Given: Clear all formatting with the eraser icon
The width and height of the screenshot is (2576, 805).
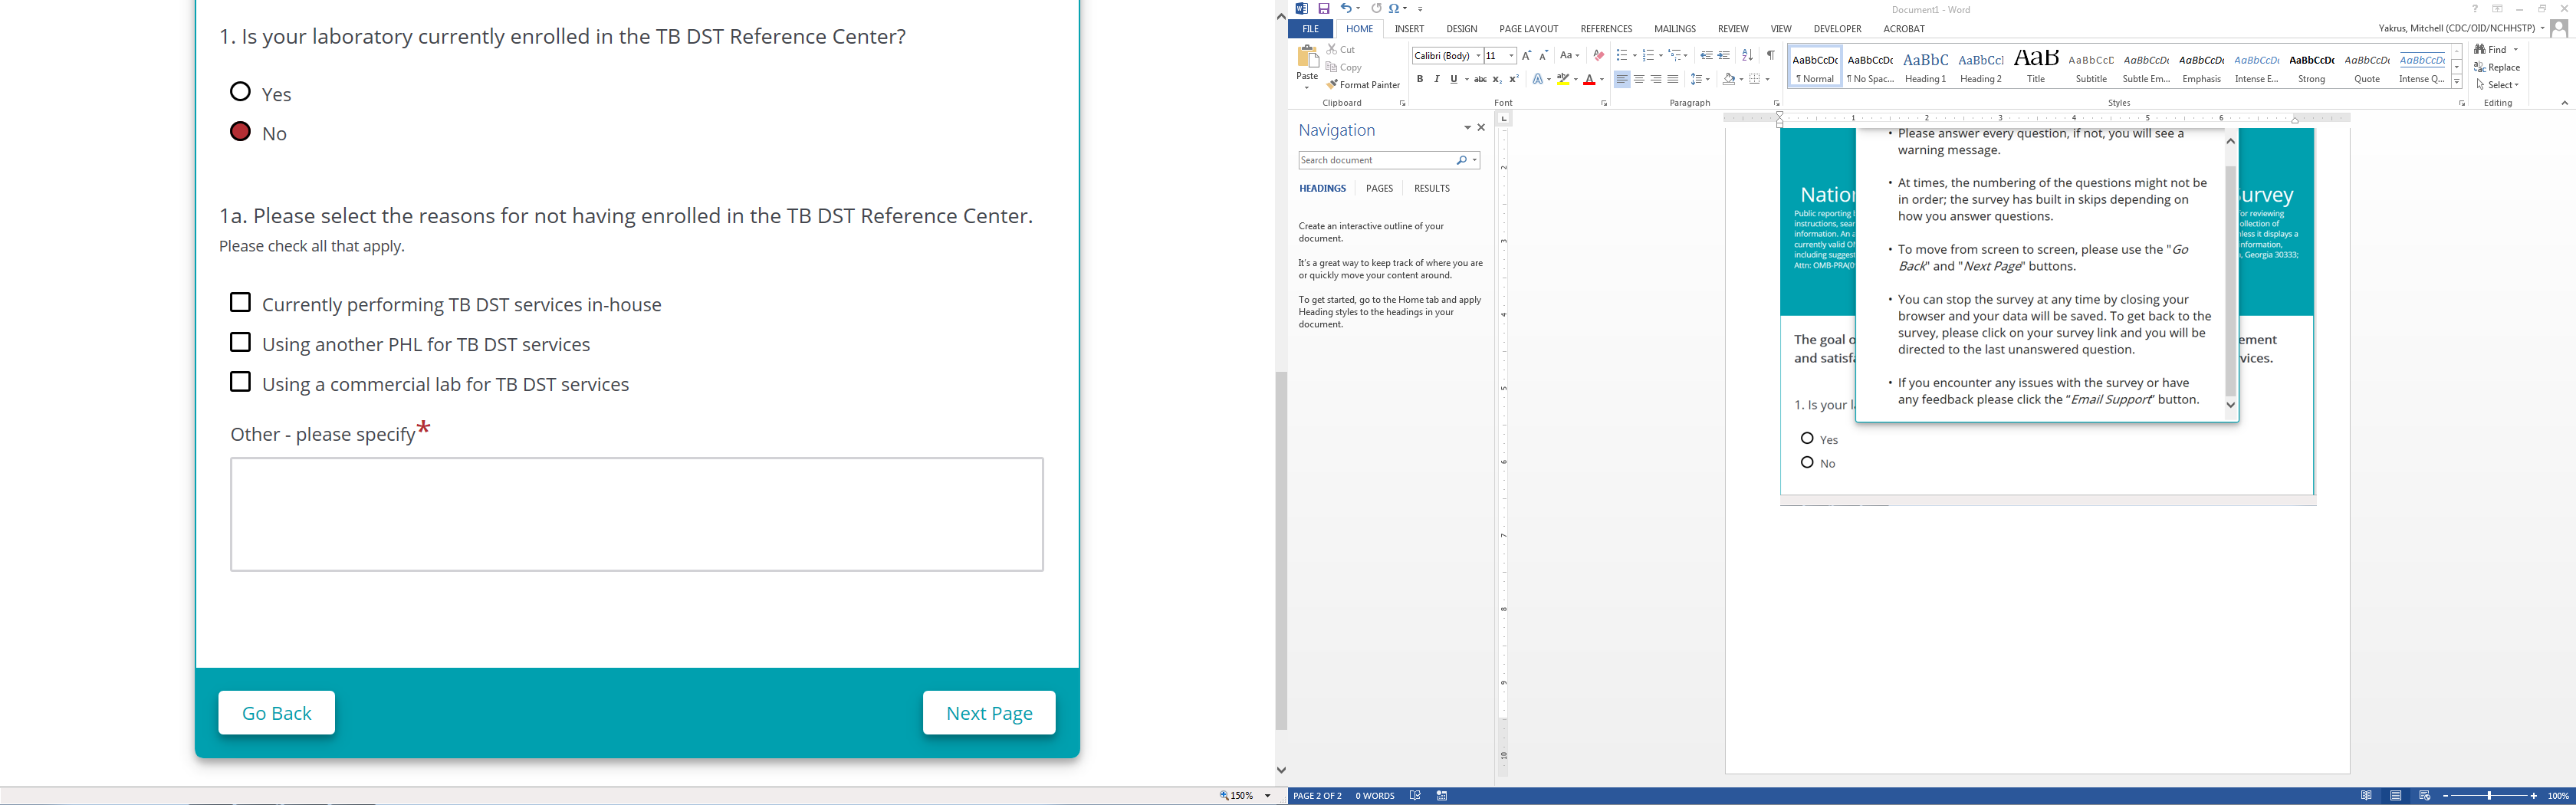Looking at the screenshot, I should [x=1599, y=56].
